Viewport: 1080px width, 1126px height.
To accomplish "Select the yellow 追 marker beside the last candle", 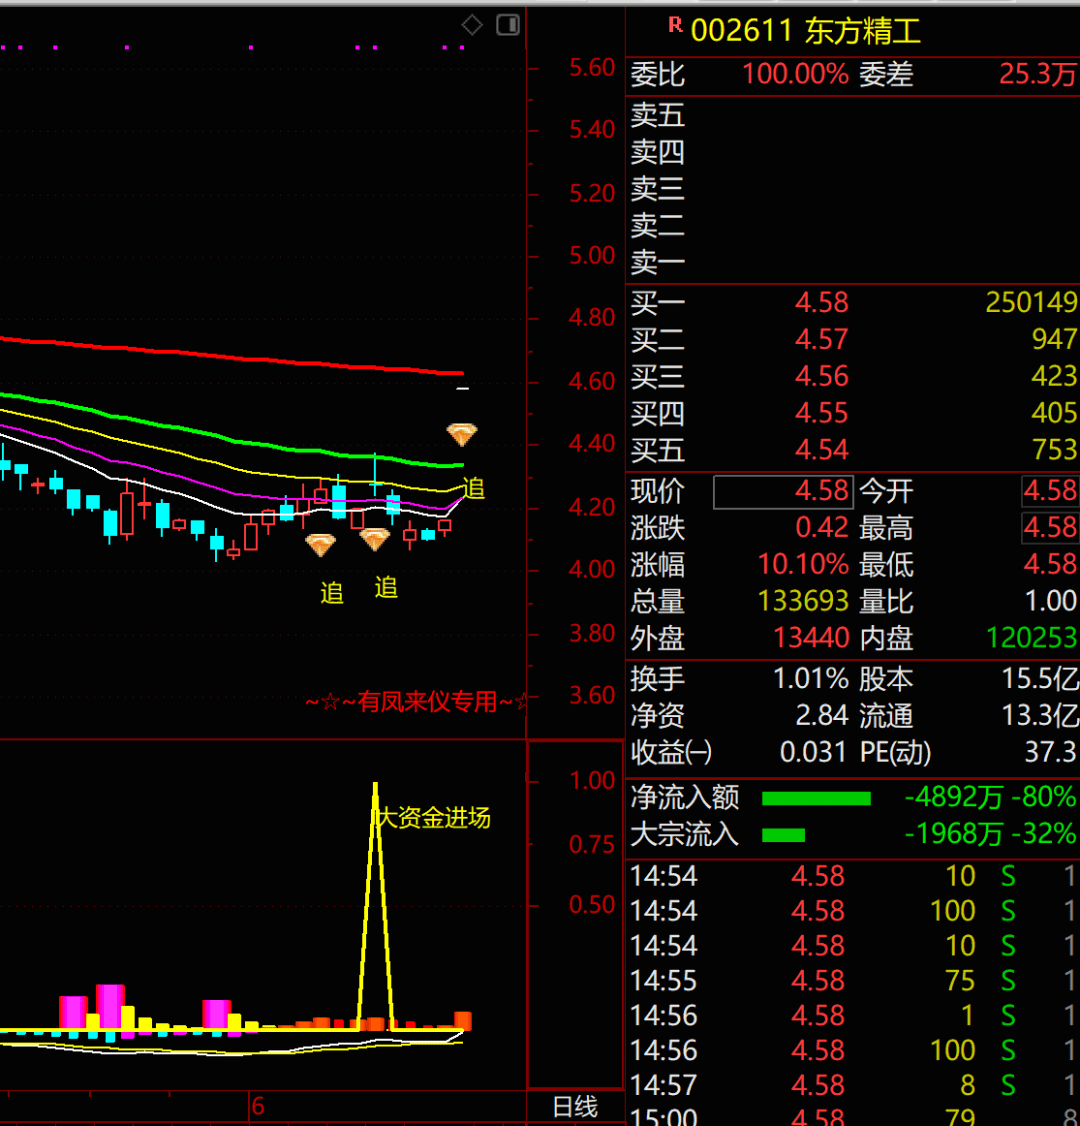I will pyautogui.click(x=473, y=489).
